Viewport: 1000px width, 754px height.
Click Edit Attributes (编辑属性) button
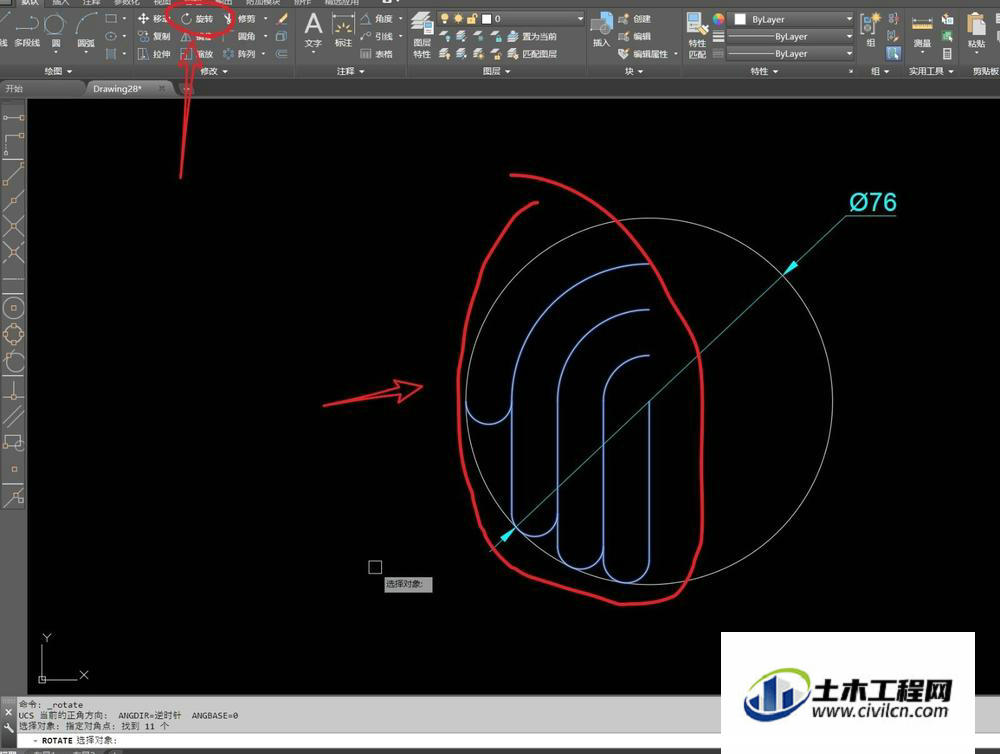(x=643, y=54)
